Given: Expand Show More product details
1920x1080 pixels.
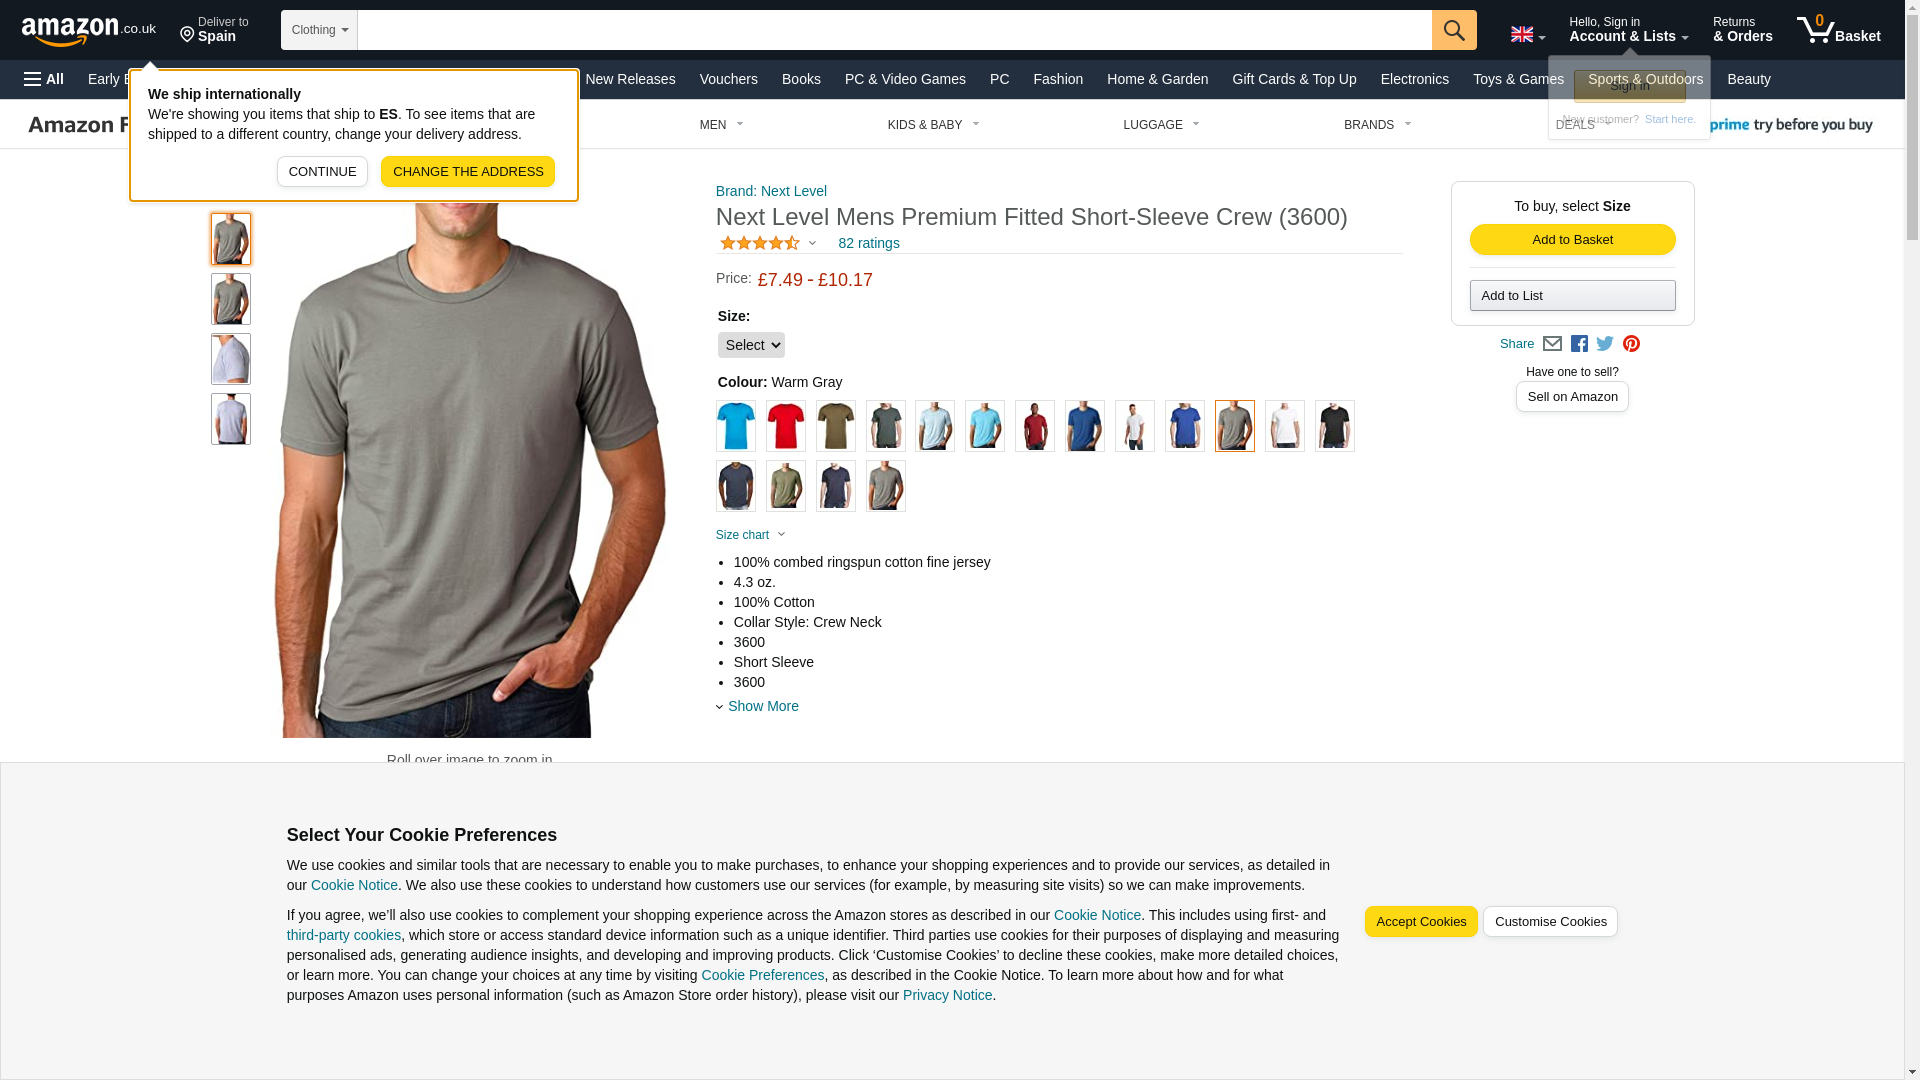Looking at the screenshot, I should tap(762, 706).
